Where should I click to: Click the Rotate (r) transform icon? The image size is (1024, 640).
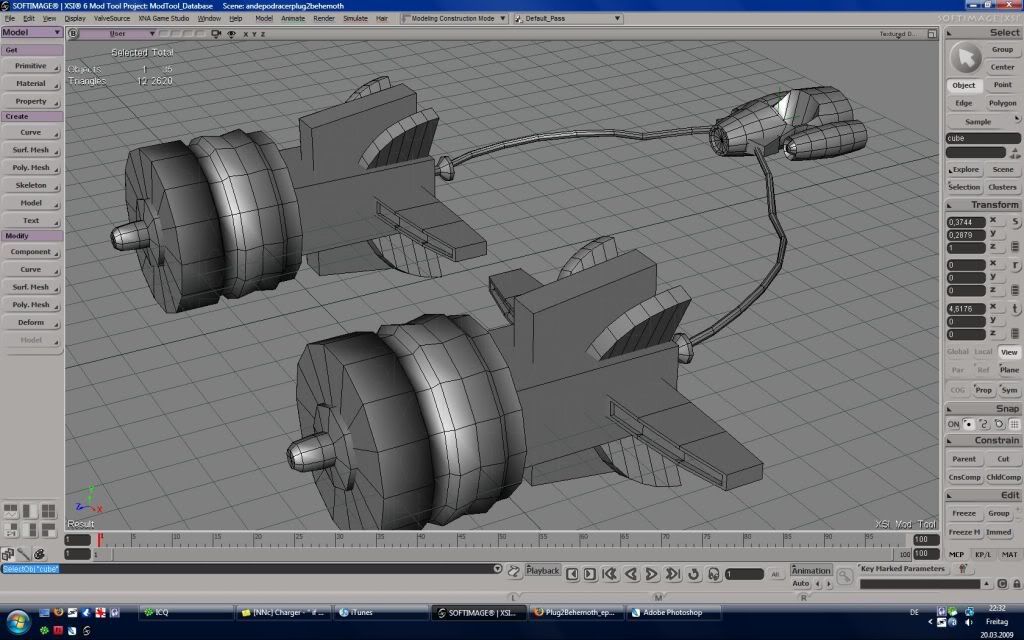pyautogui.click(x=1016, y=265)
